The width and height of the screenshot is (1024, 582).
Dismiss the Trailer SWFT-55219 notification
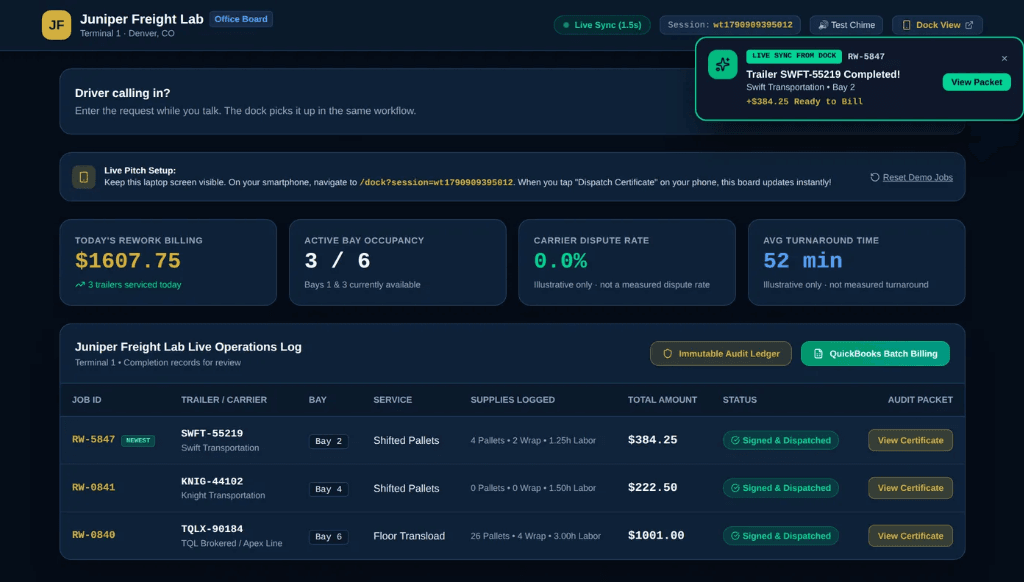tap(1004, 59)
